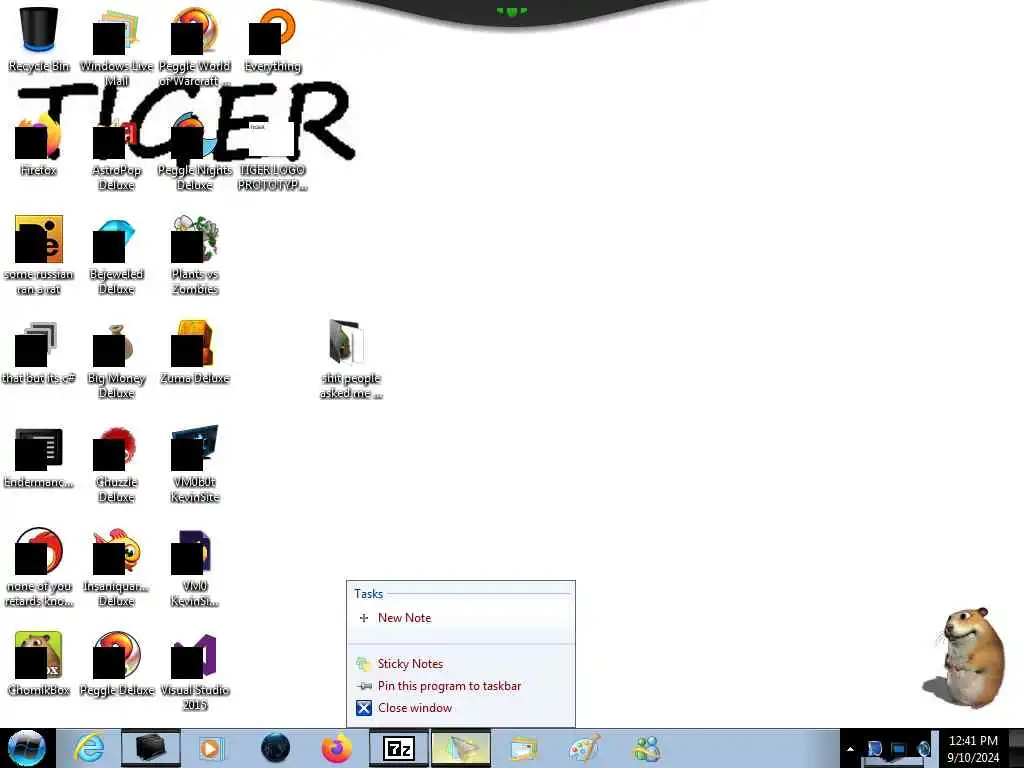The height and width of the screenshot is (768, 1024).
Task: Choose Pin this program to taskbar
Action: click(x=460, y=686)
